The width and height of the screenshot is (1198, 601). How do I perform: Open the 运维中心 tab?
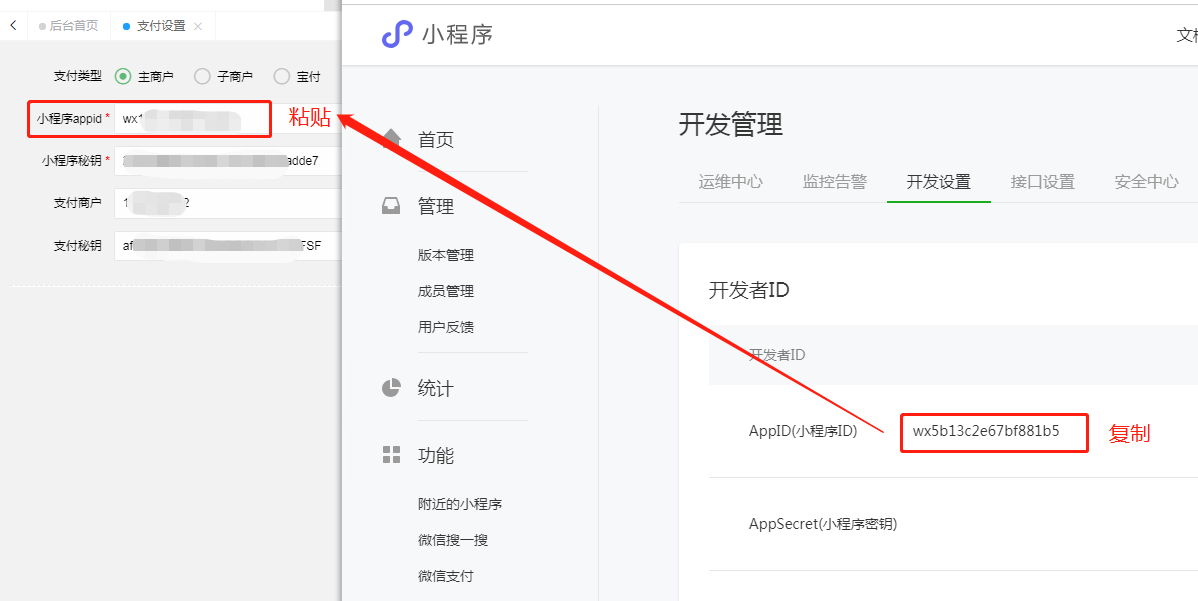[x=730, y=182]
